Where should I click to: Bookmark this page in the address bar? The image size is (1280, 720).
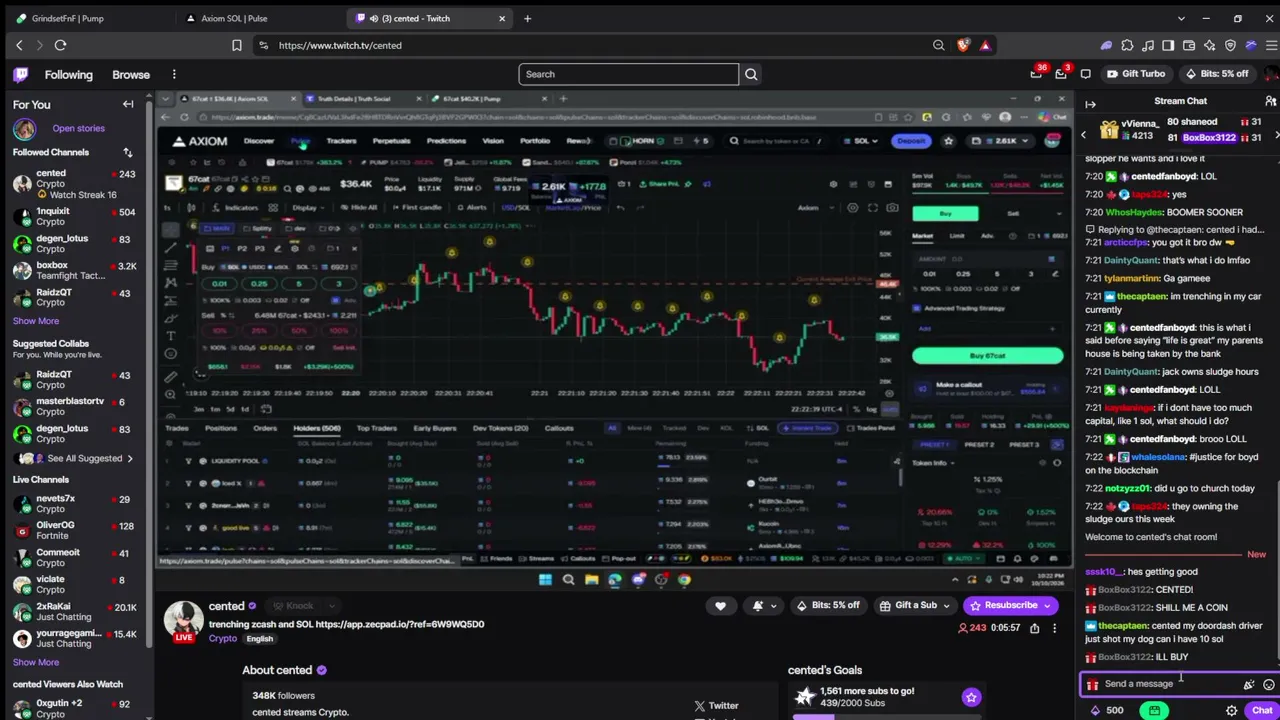pyautogui.click(x=237, y=45)
